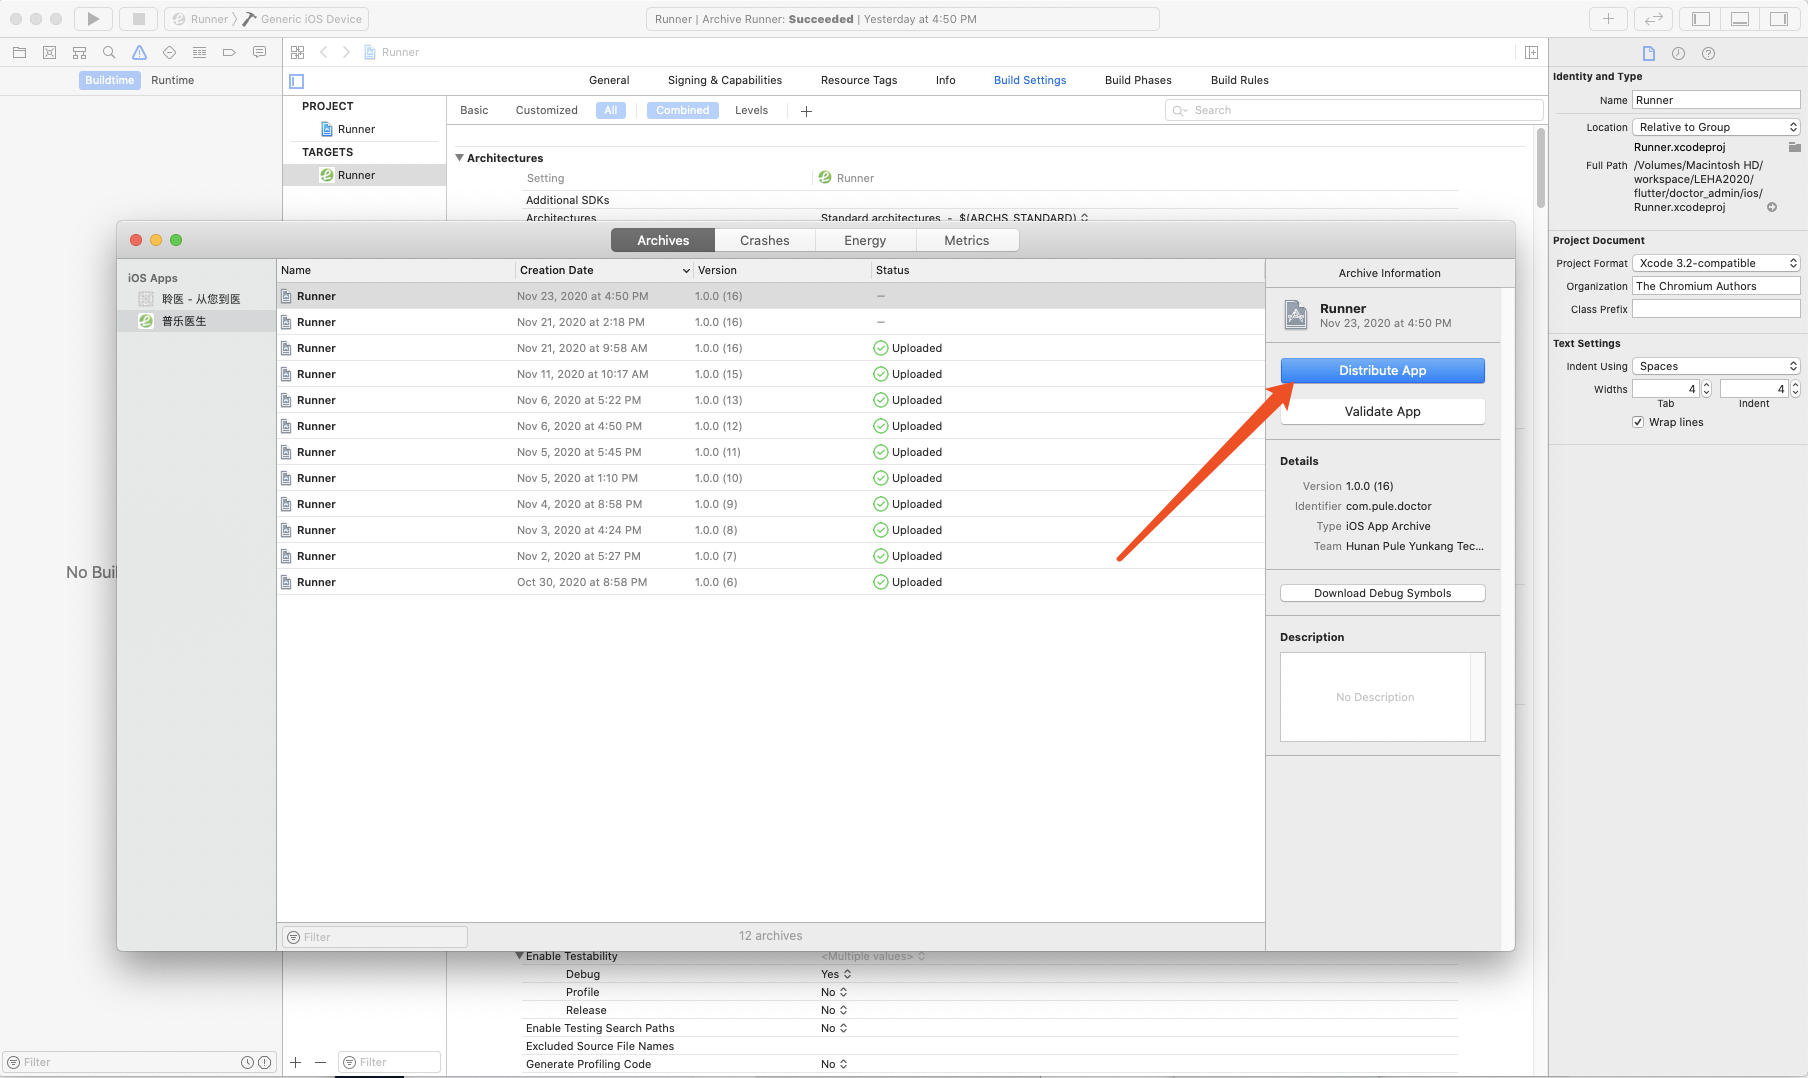Click the Tab width stepper

pyautogui.click(x=1706, y=389)
